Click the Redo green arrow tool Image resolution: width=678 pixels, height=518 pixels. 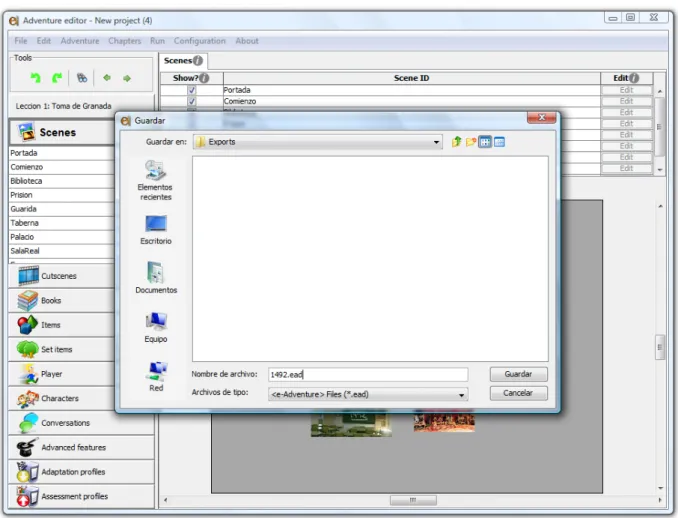click(57, 78)
